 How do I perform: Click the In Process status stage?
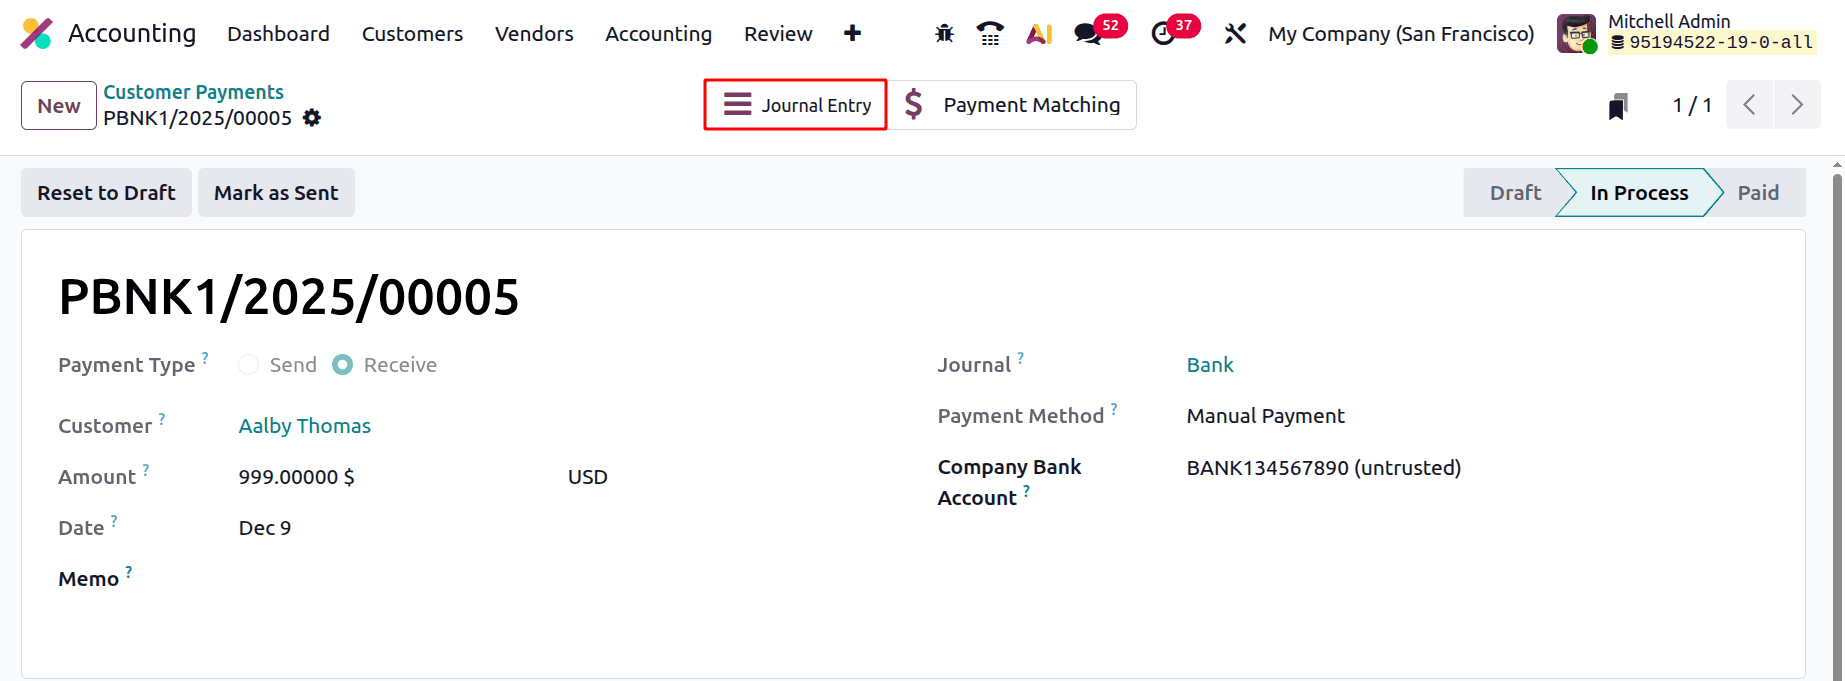pyautogui.click(x=1639, y=193)
